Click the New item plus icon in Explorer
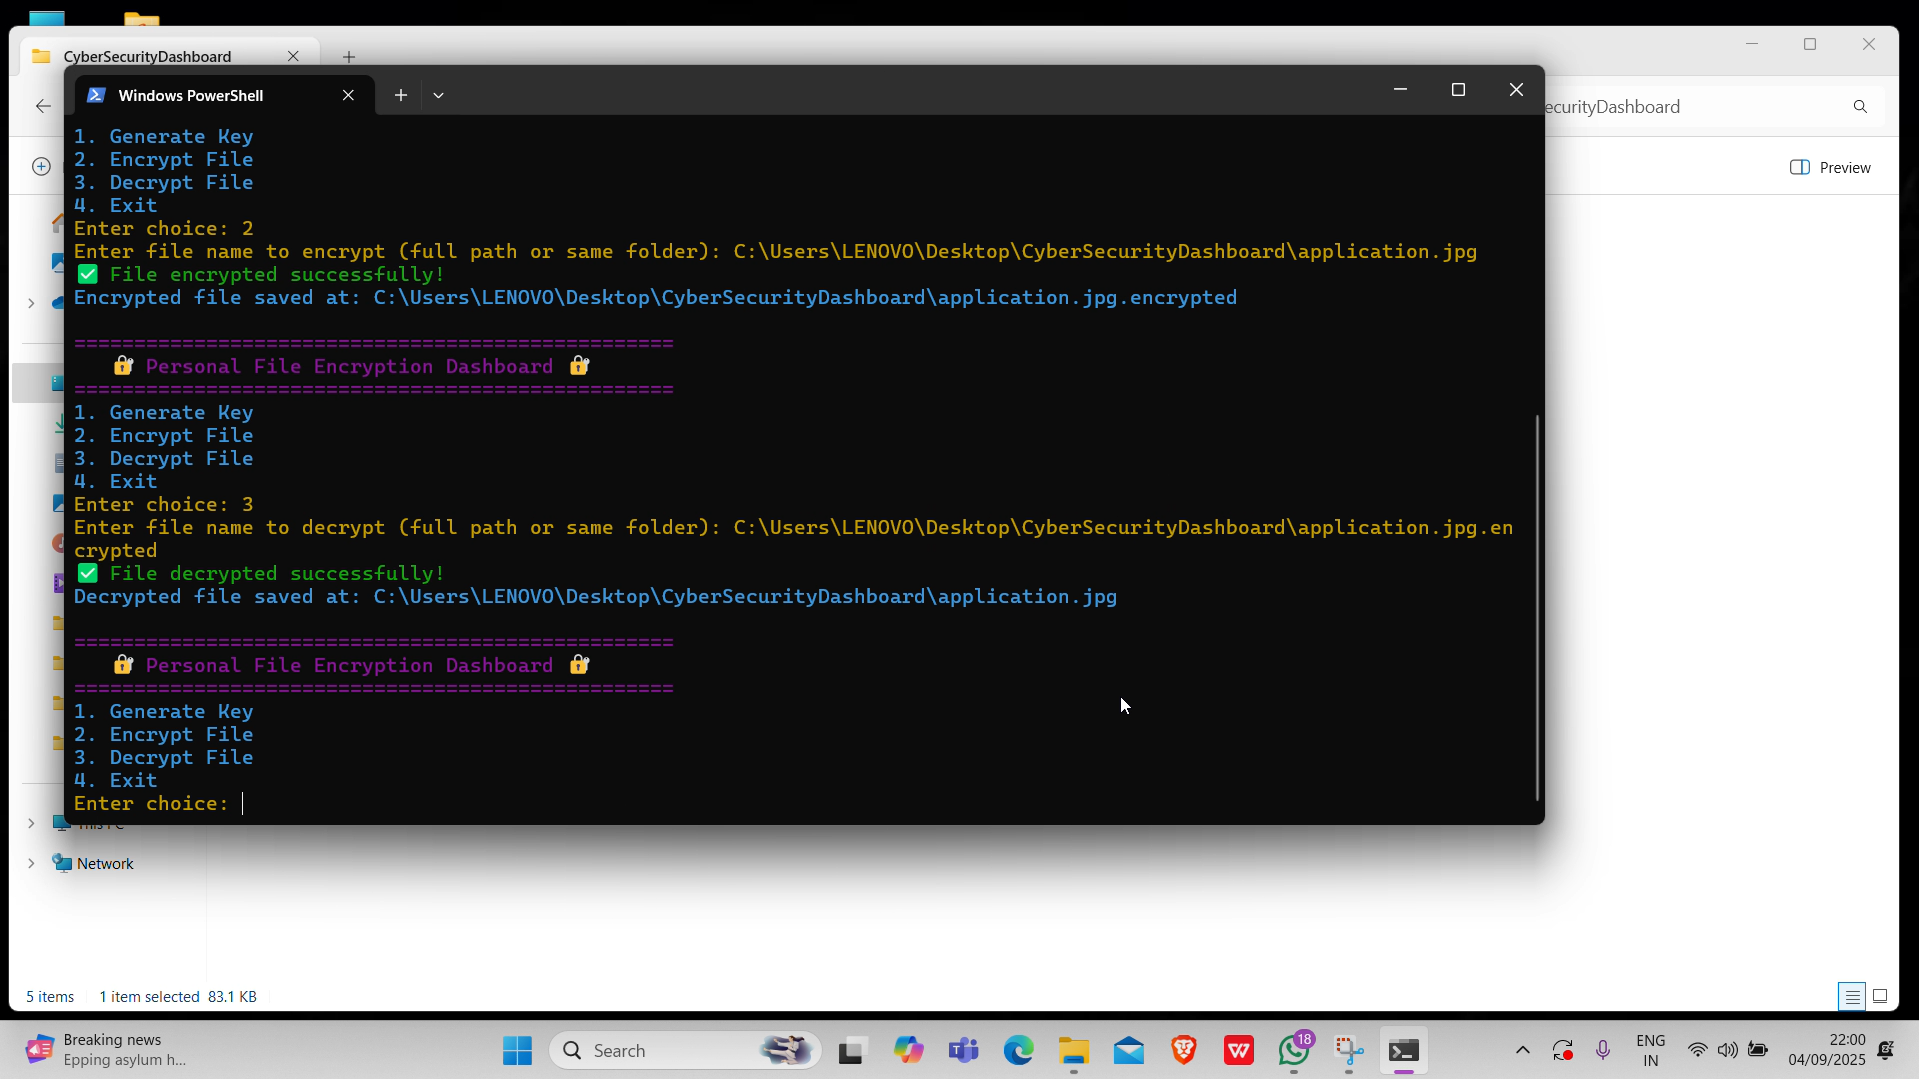The width and height of the screenshot is (1919, 1079). [41, 167]
